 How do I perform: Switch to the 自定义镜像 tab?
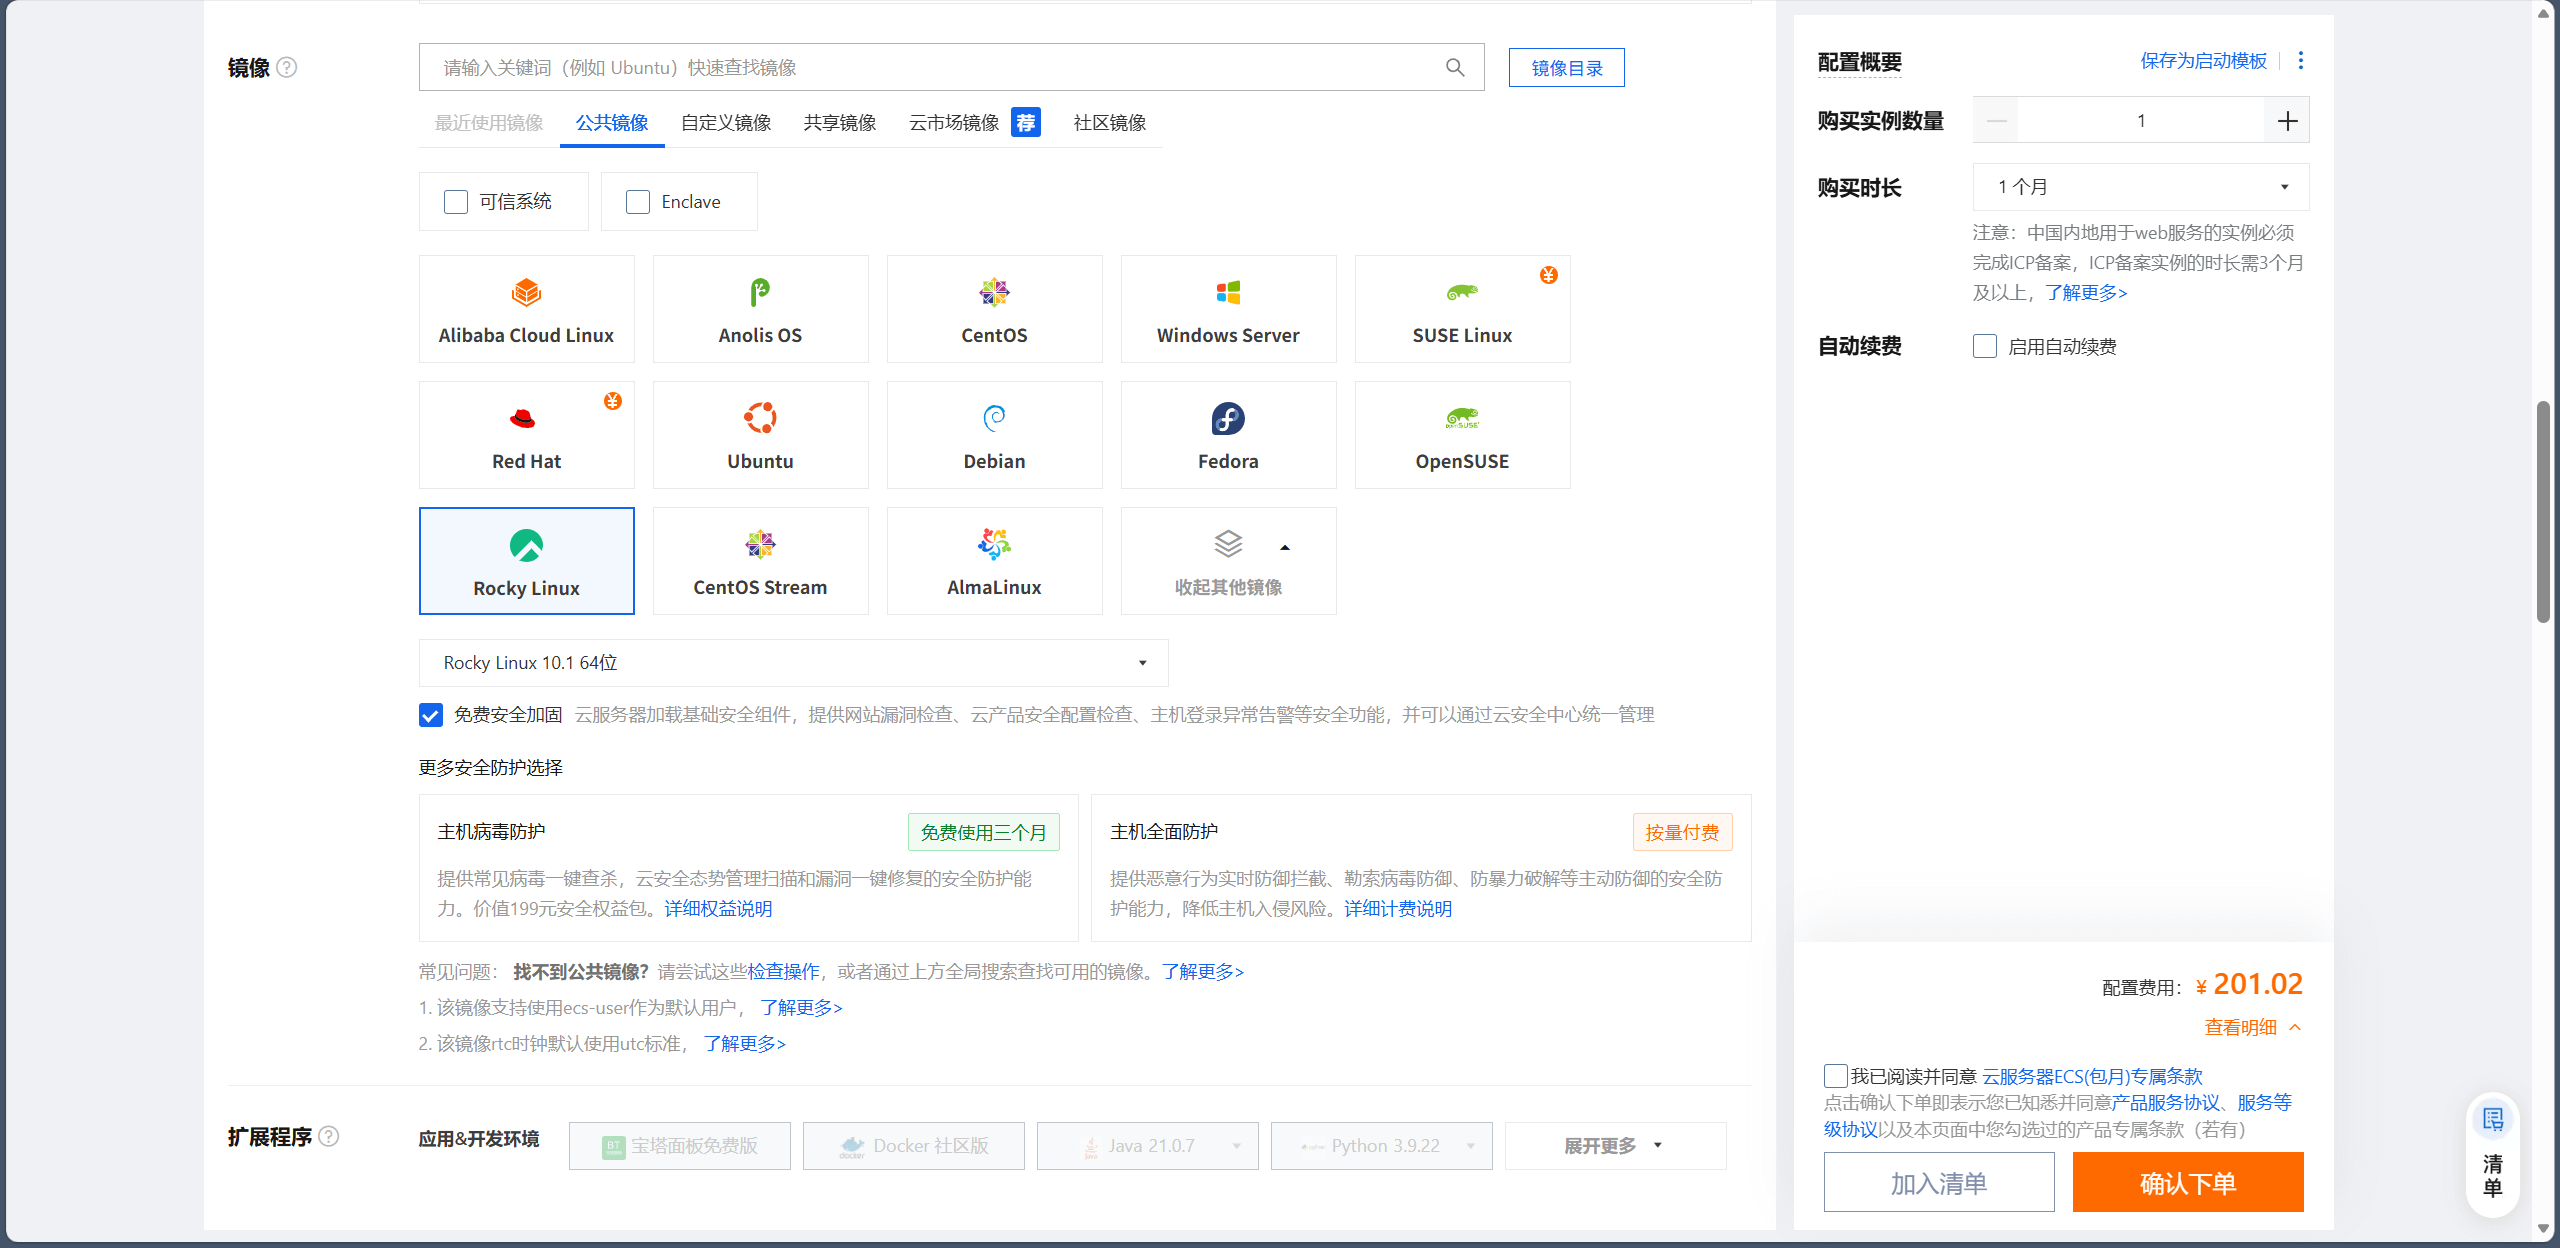tap(726, 123)
